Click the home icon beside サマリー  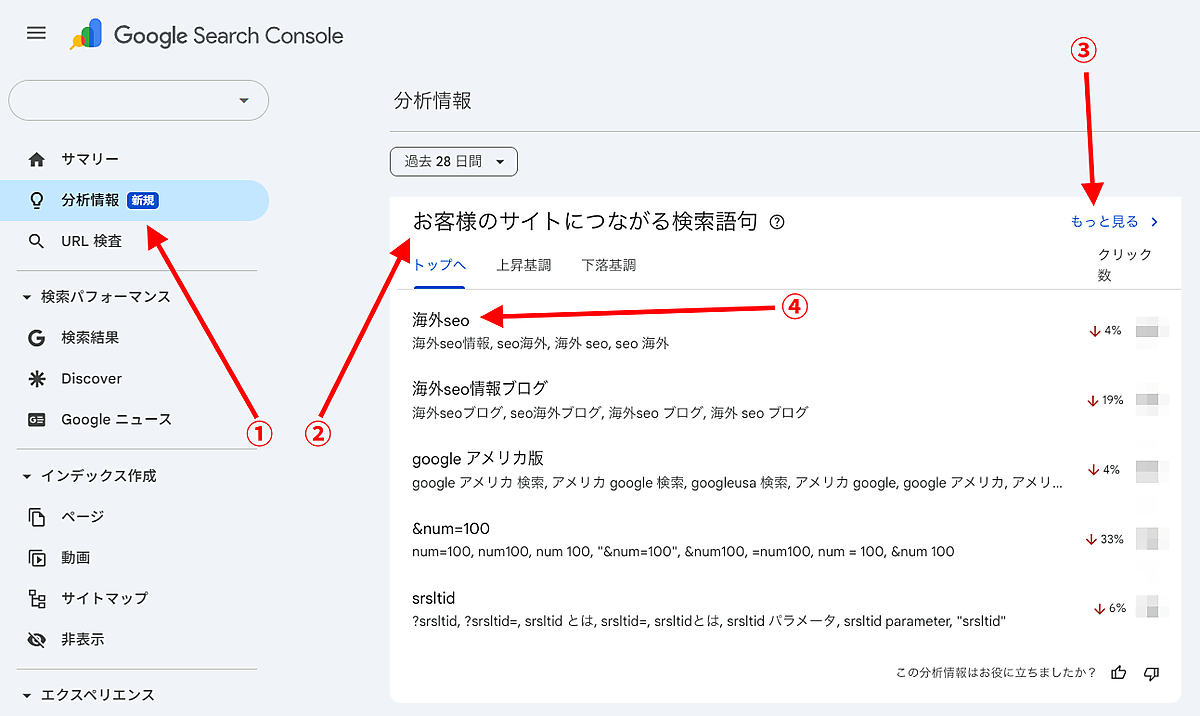37,159
